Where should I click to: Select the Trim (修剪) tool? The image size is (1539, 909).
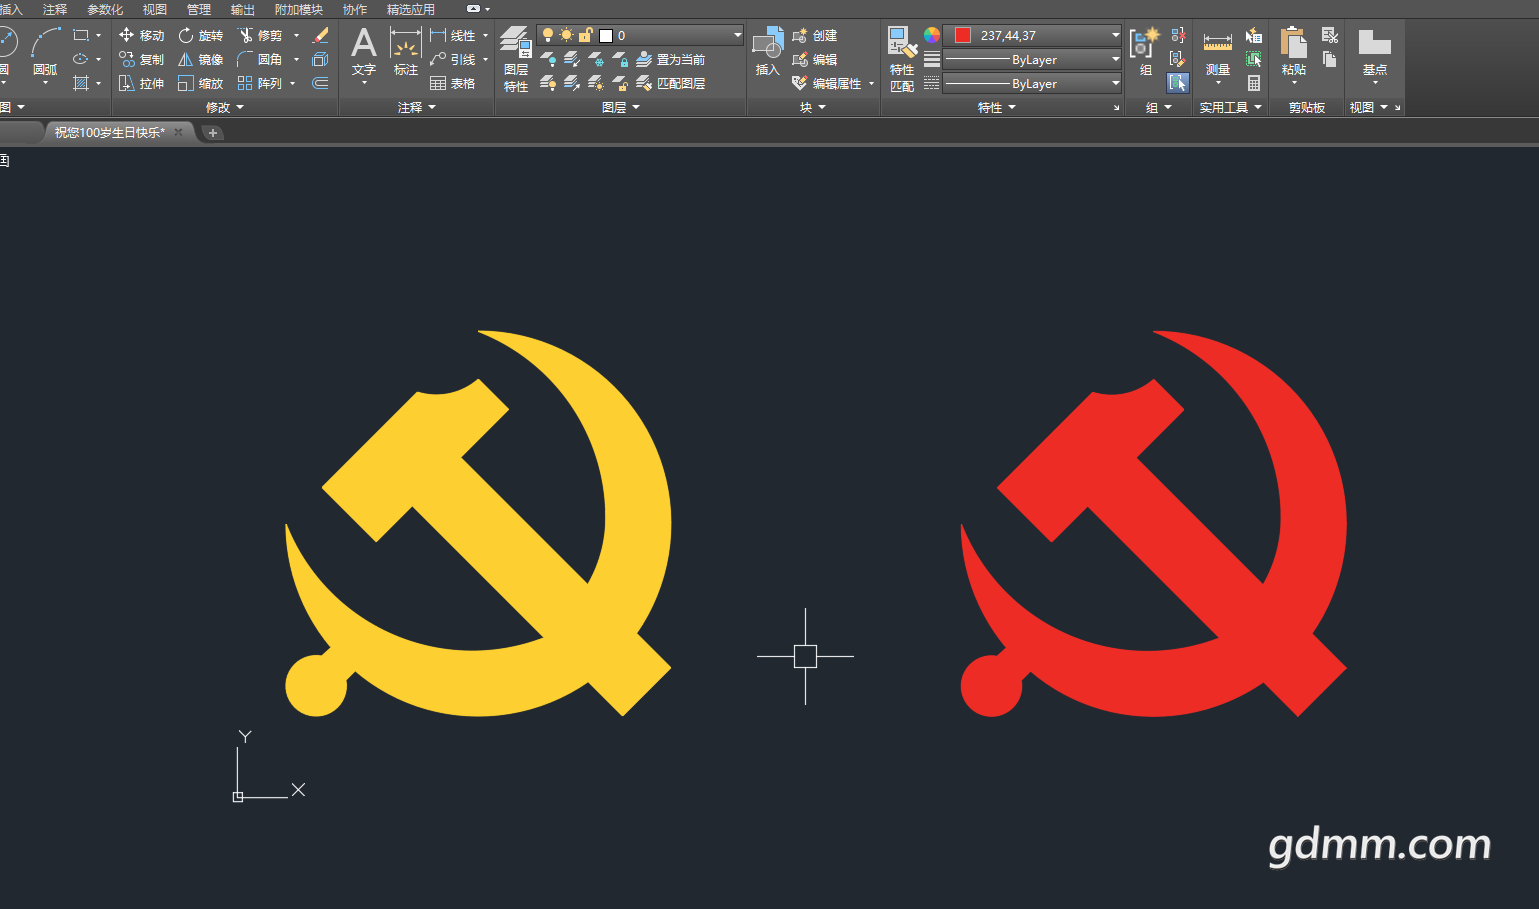pos(260,35)
